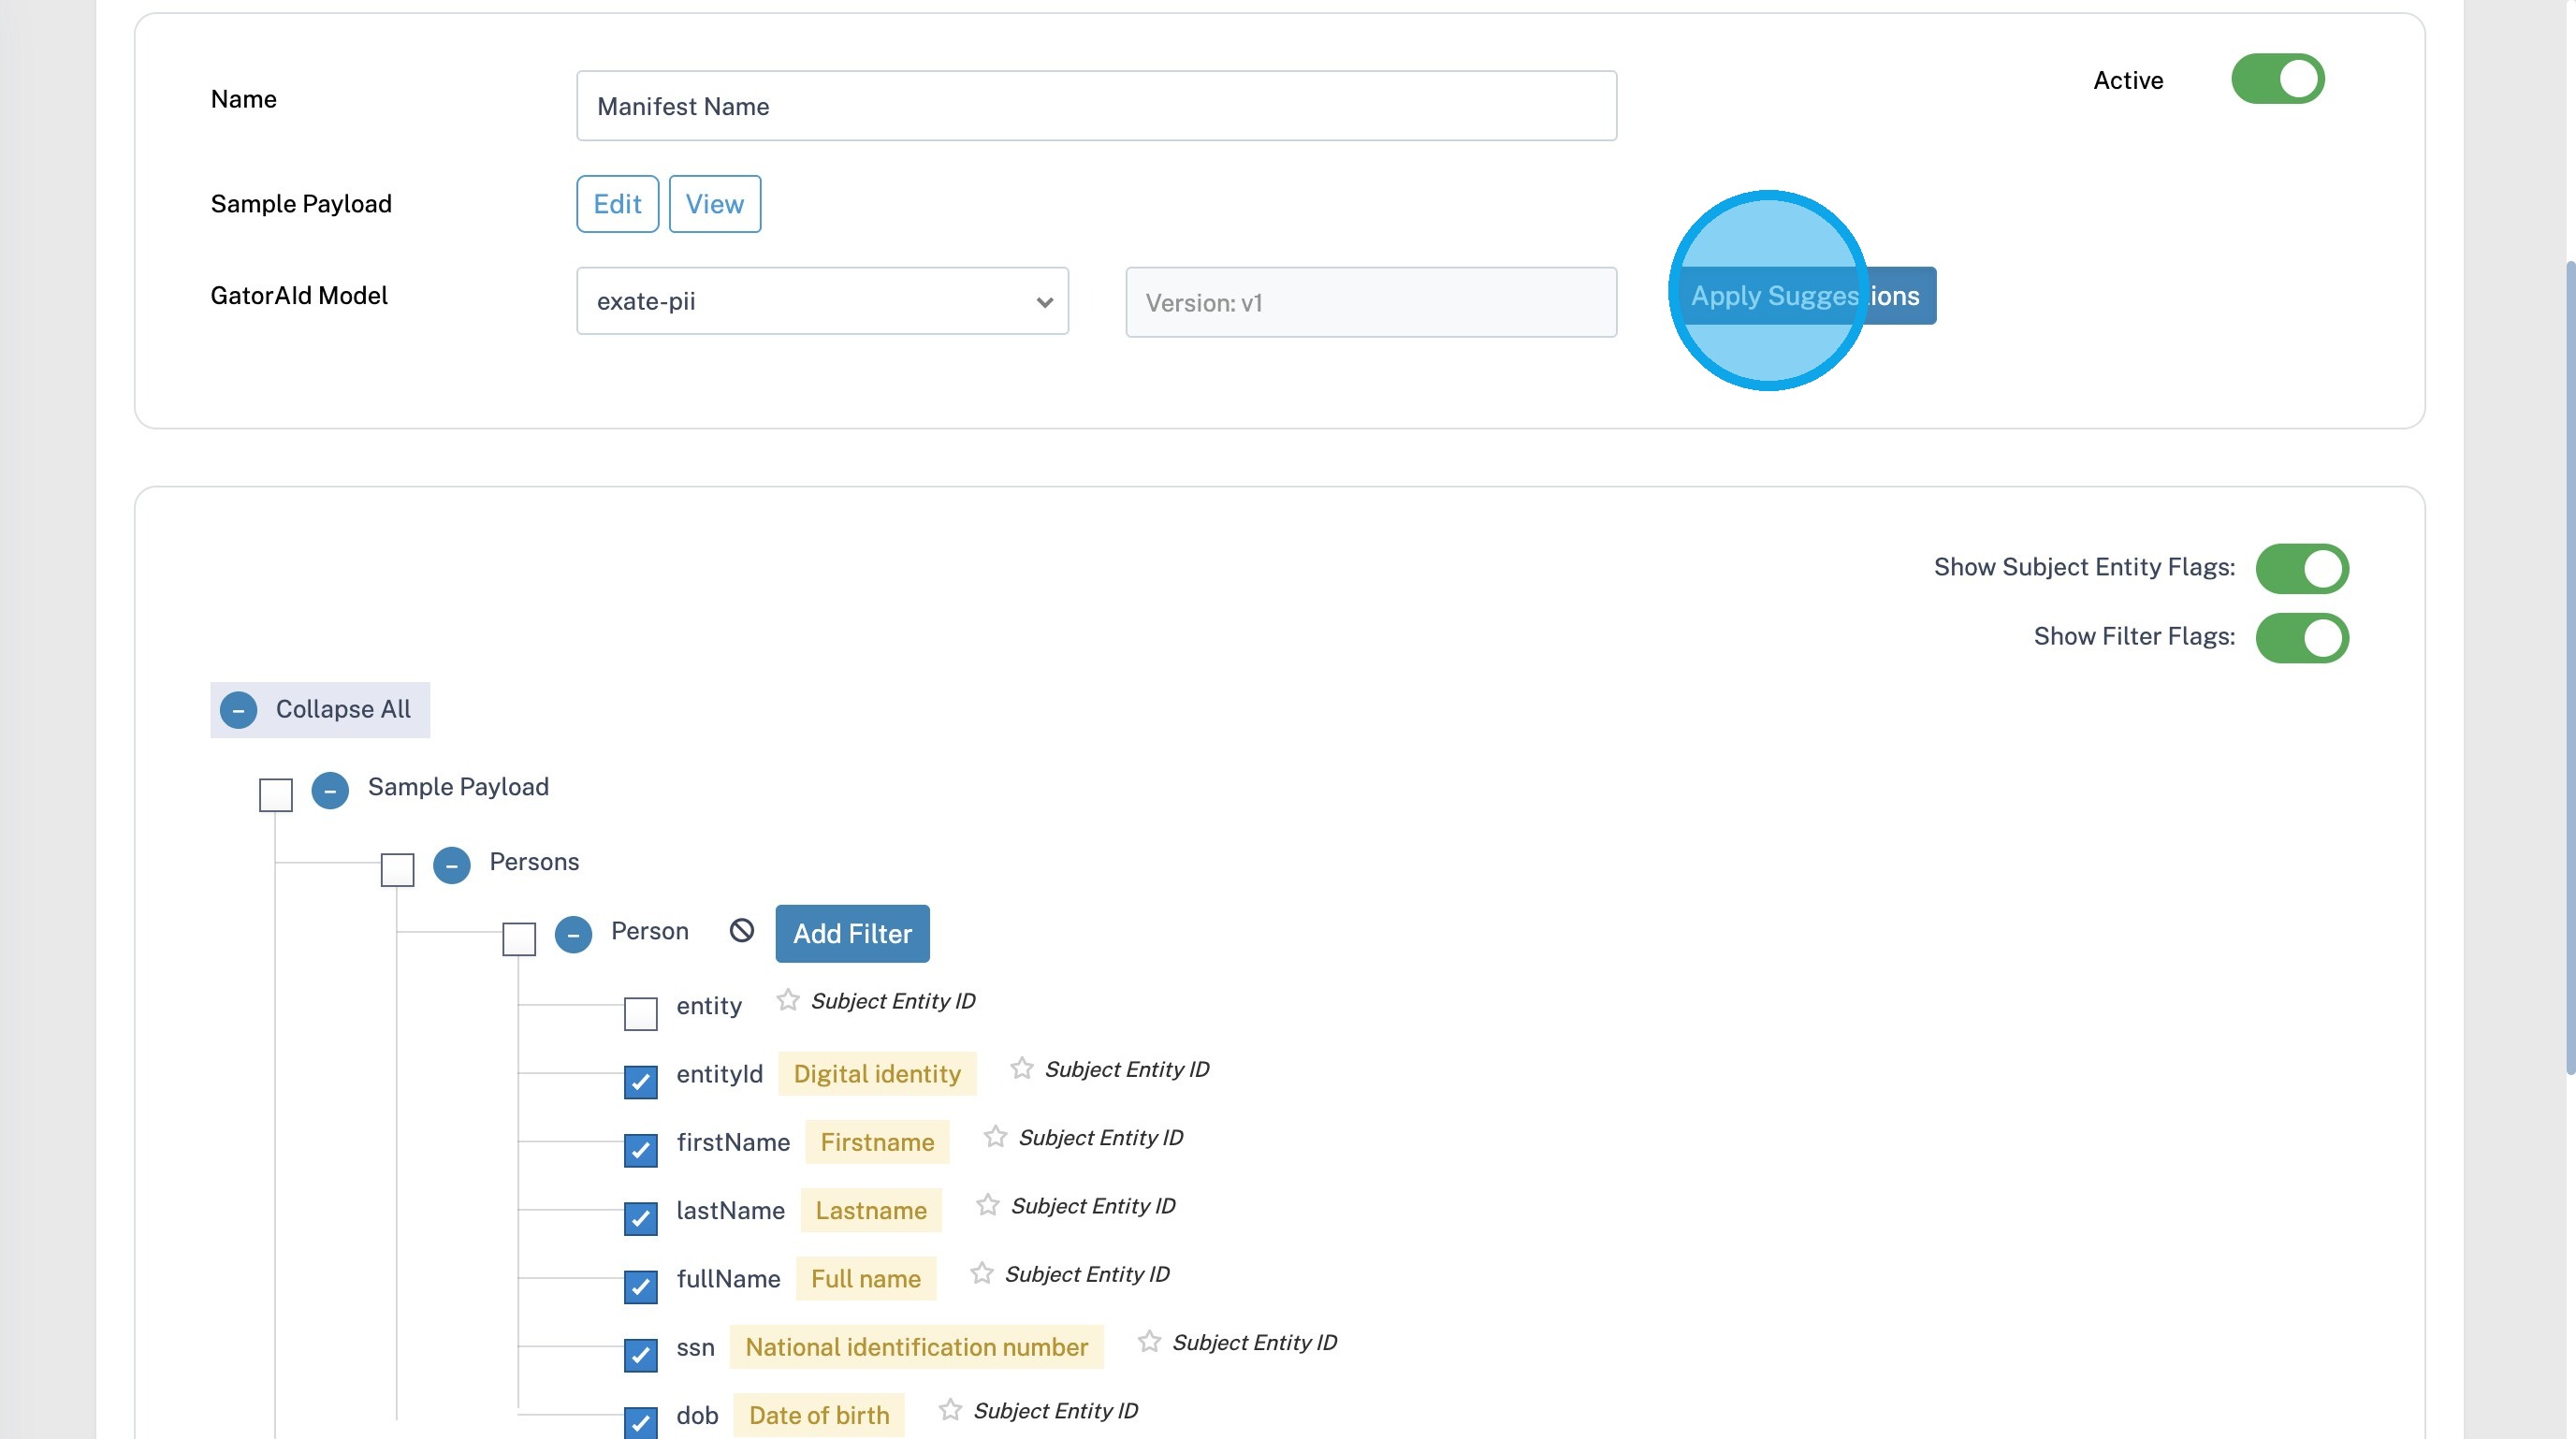The image size is (2576, 1439).
Task: Click the Digital identity tag
Action: [x=877, y=1074]
